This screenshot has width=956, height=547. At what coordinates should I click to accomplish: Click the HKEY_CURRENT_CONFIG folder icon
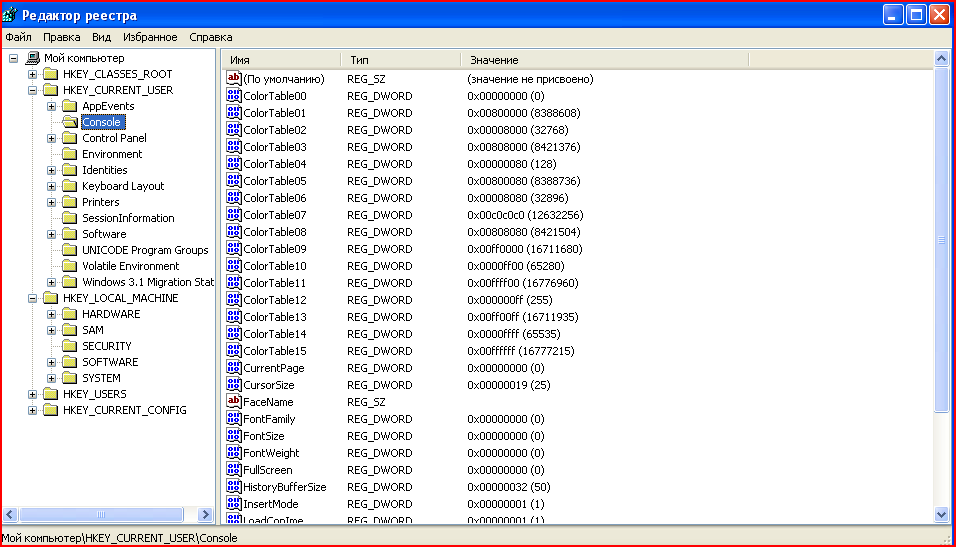click(51, 410)
